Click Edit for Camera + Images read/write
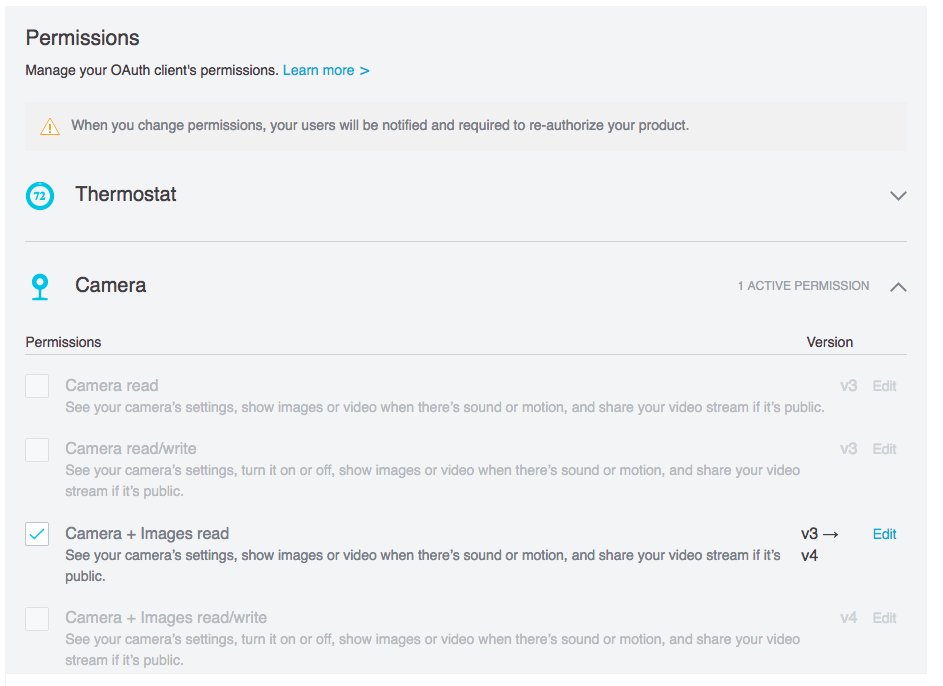943x686 pixels. click(x=884, y=618)
